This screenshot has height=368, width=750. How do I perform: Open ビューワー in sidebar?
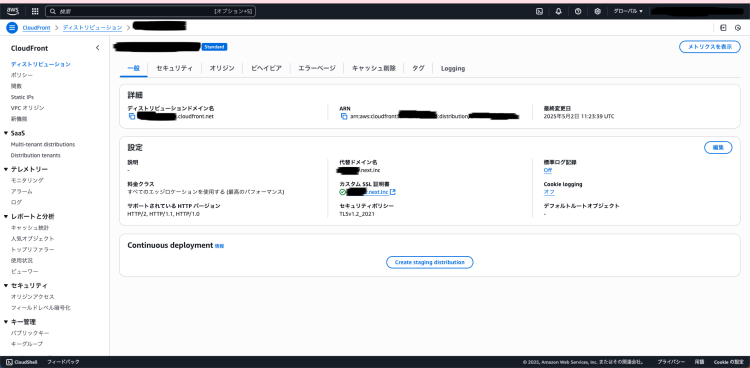[24, 271]
